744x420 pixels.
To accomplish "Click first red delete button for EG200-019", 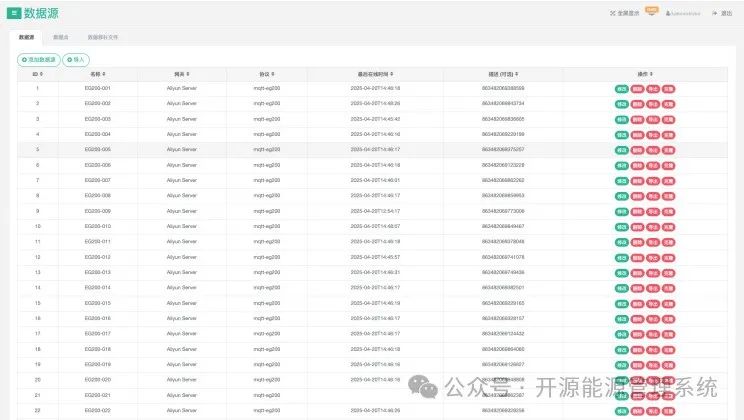I will (x=637, y=365).
